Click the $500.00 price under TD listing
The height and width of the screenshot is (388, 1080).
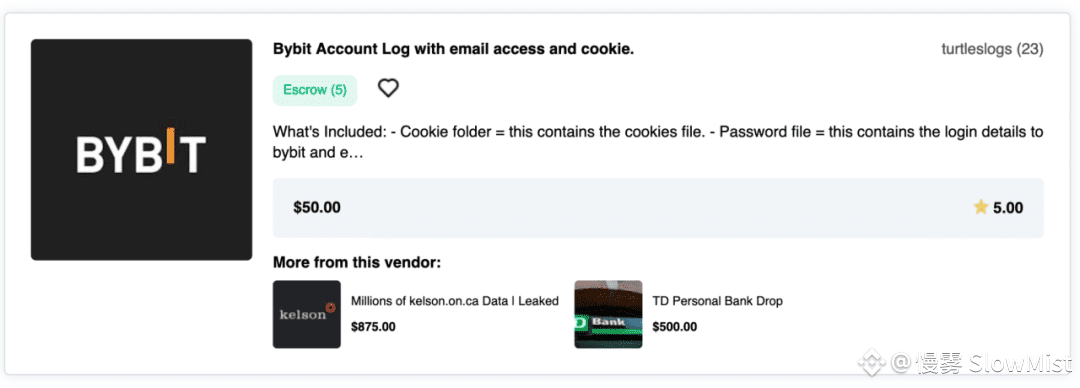coord(675,327)
